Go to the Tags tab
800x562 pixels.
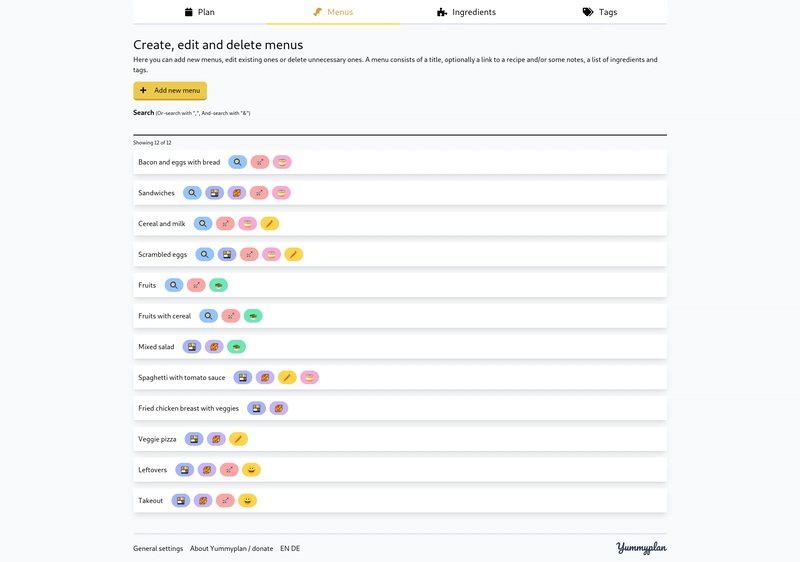[x=600, y=12]
